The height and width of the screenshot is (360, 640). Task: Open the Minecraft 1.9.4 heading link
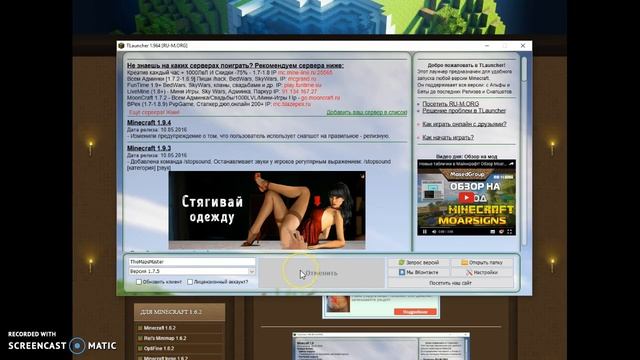coord(149,122)
